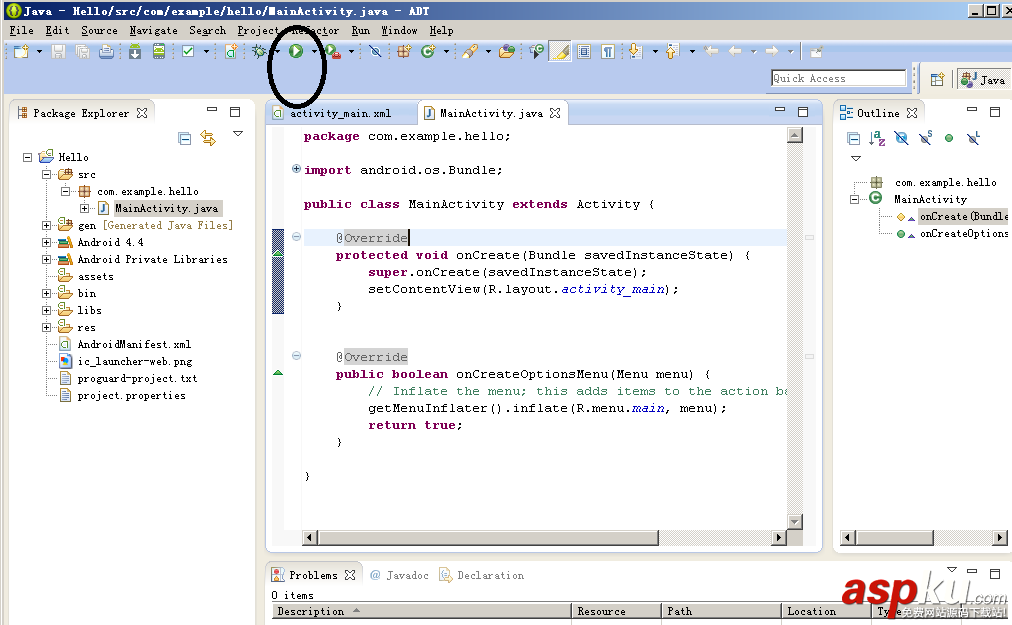Close the MainActivity.java editor tab
The height and width of the screenshot is (625, 1012).
tap(555, 113)
